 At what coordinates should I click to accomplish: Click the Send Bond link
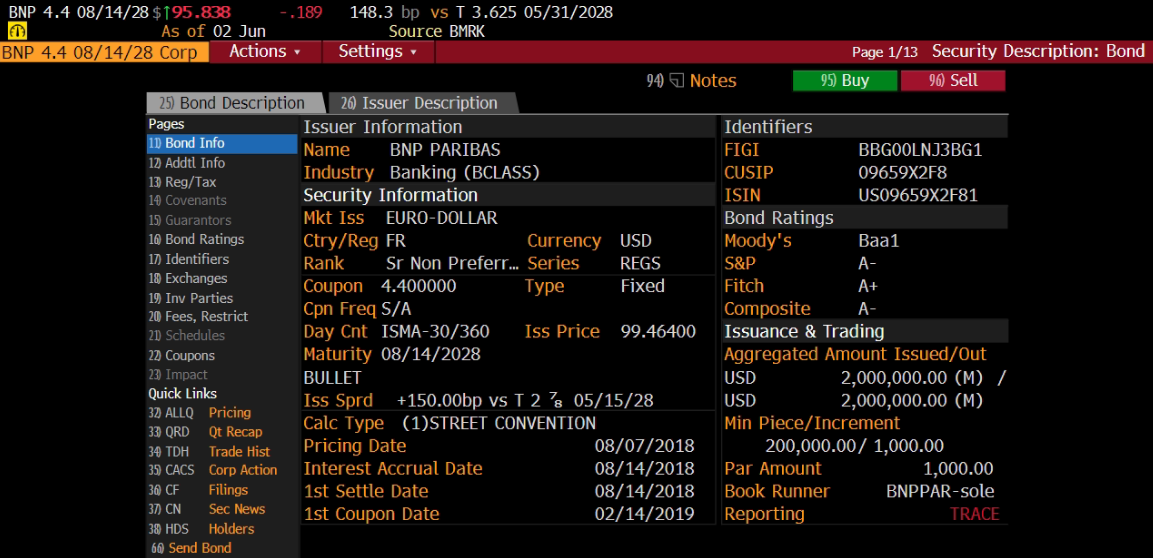pos(191,548)
